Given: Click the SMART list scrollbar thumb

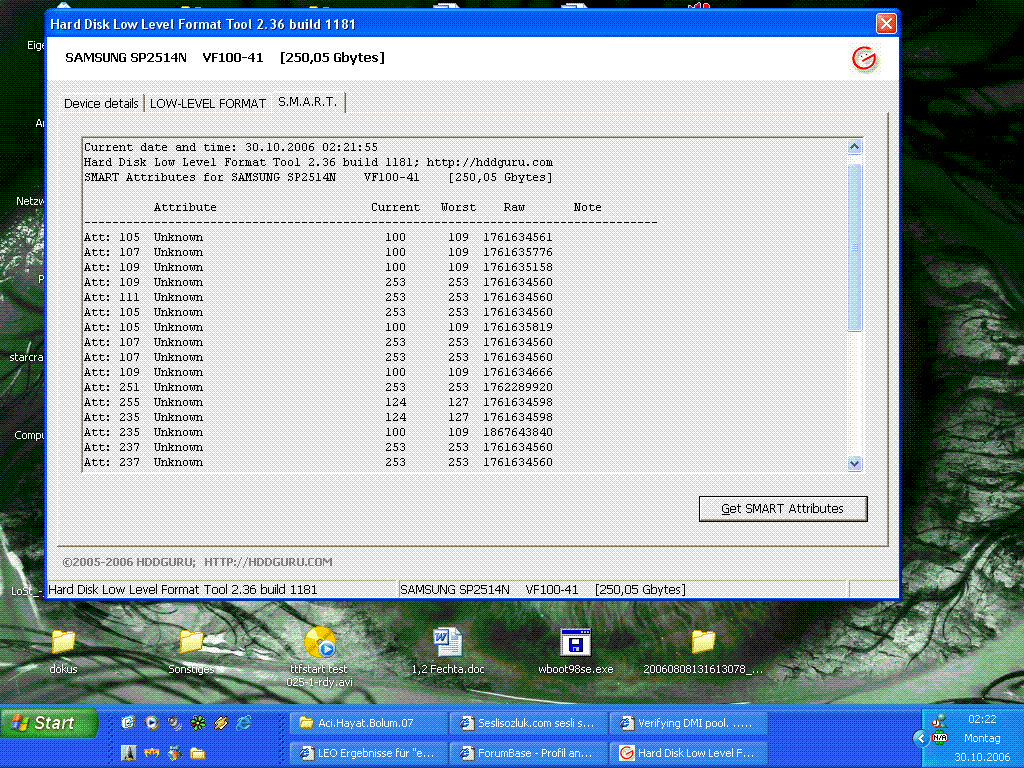Looking at the screenshot, I should coord(854,248).
